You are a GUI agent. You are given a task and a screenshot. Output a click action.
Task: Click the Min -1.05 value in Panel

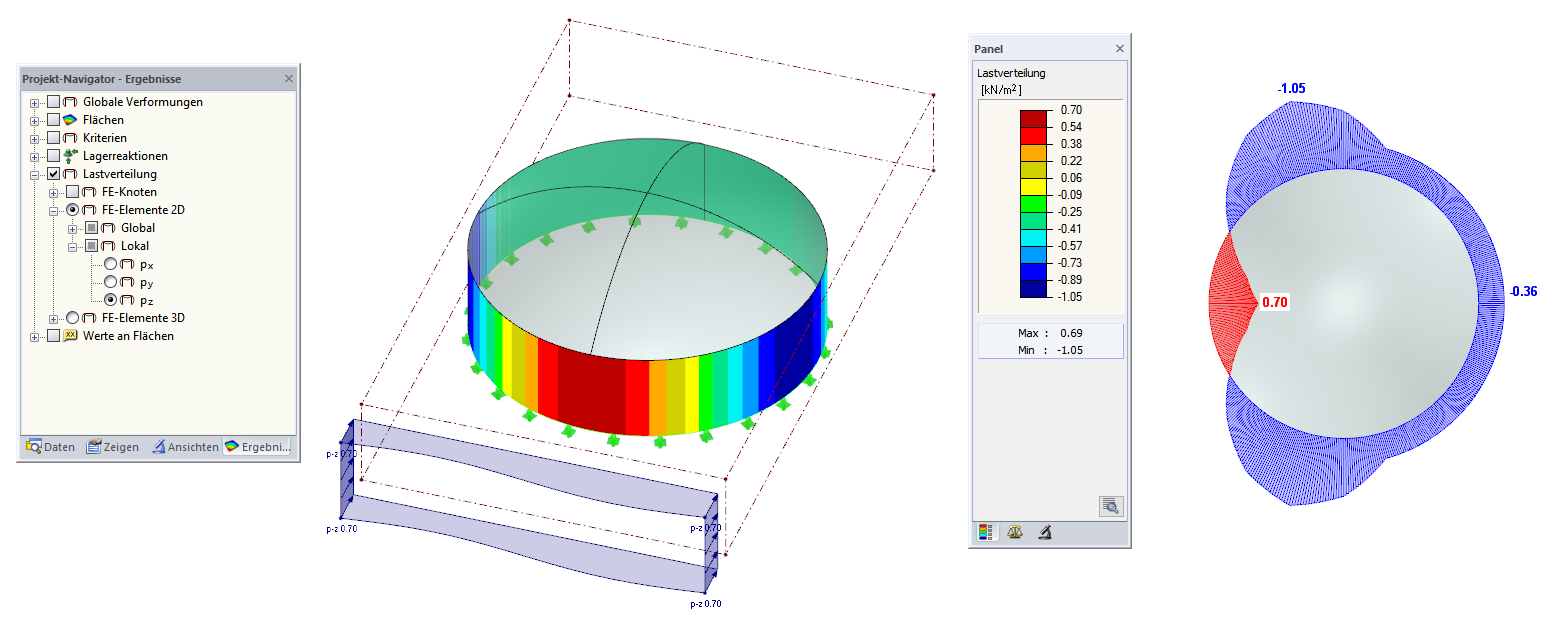[x=1069, y=350]
